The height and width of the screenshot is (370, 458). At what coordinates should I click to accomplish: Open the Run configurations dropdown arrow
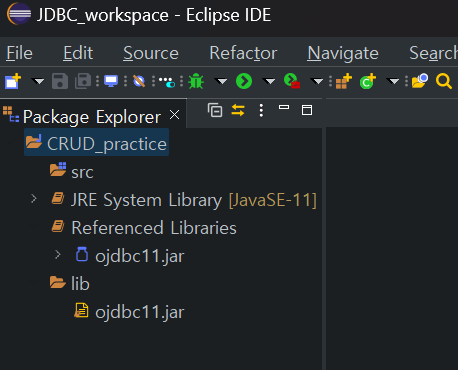[269, 81]
